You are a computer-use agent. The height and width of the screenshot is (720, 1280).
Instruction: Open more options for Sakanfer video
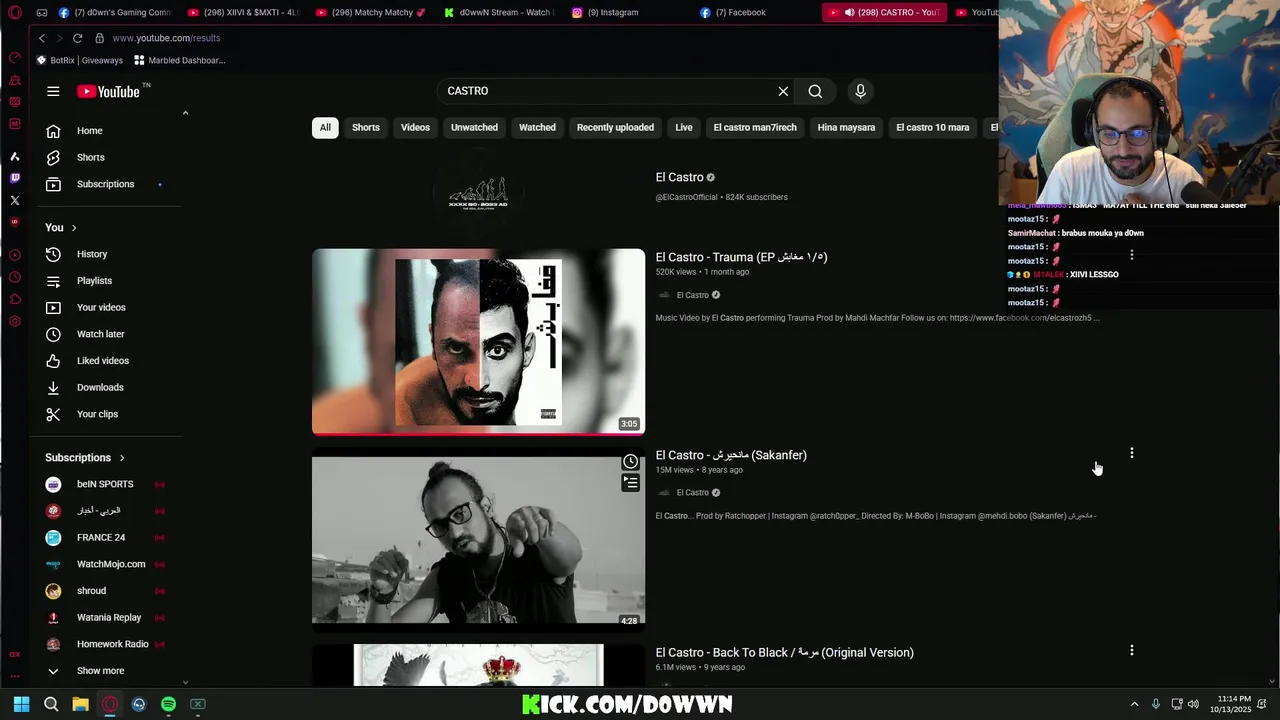[1131, 453]
